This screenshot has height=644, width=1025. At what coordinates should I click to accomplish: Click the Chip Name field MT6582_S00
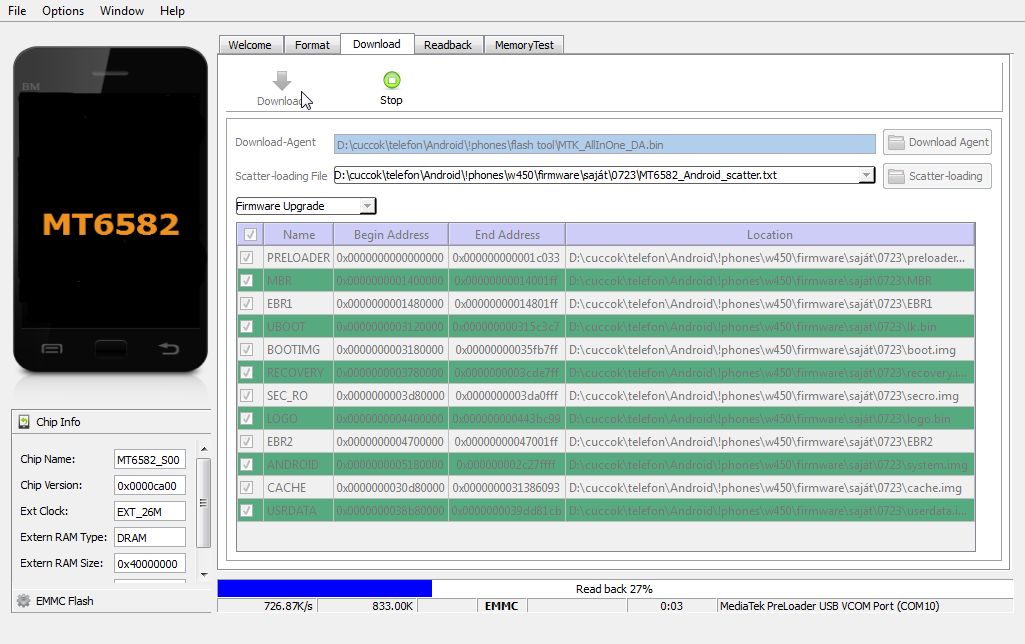click(150, 460)
